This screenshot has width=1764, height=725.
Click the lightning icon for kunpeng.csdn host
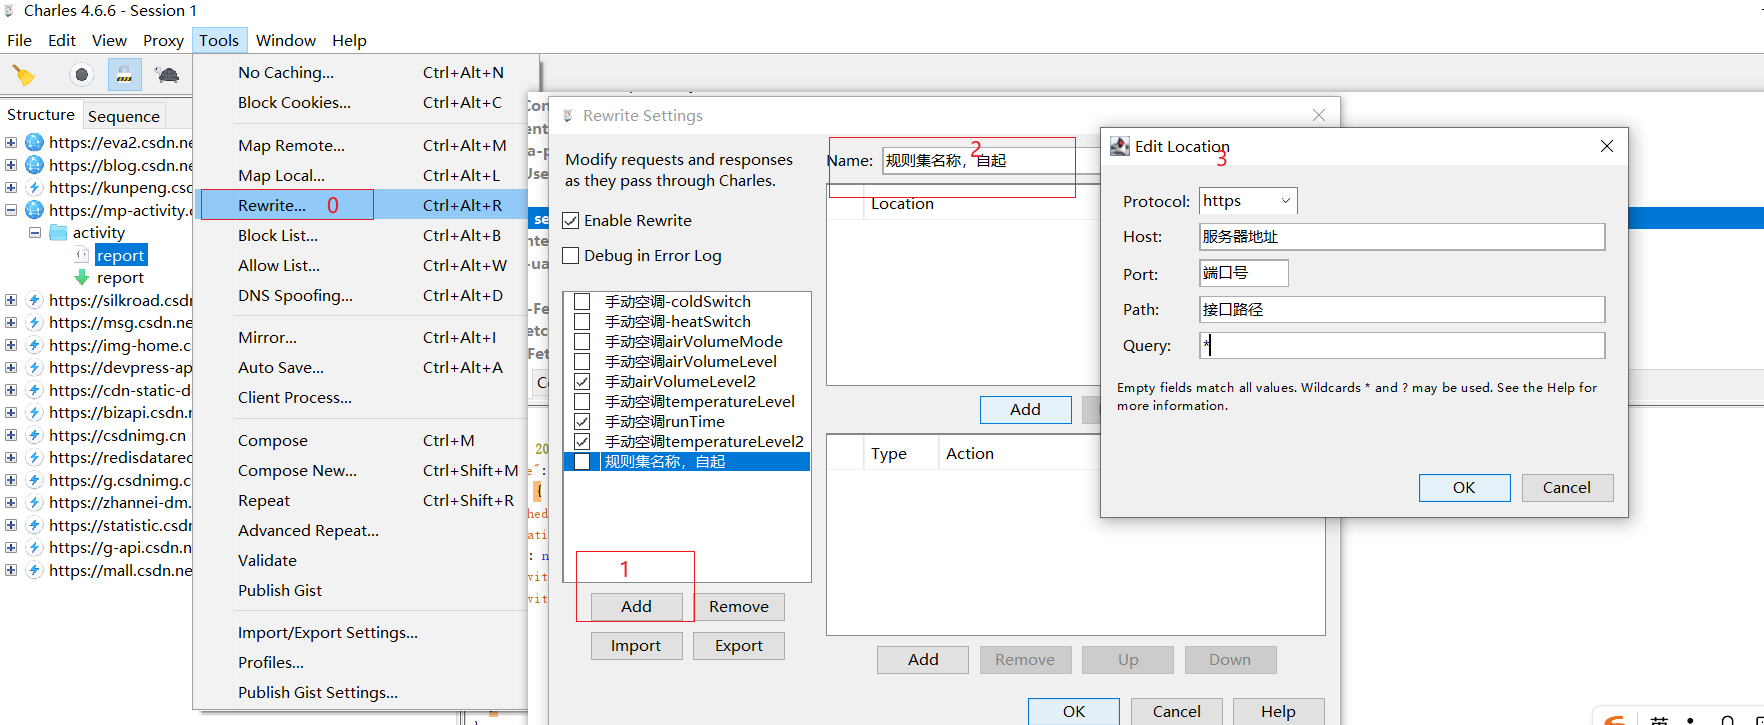click(34, 187)
